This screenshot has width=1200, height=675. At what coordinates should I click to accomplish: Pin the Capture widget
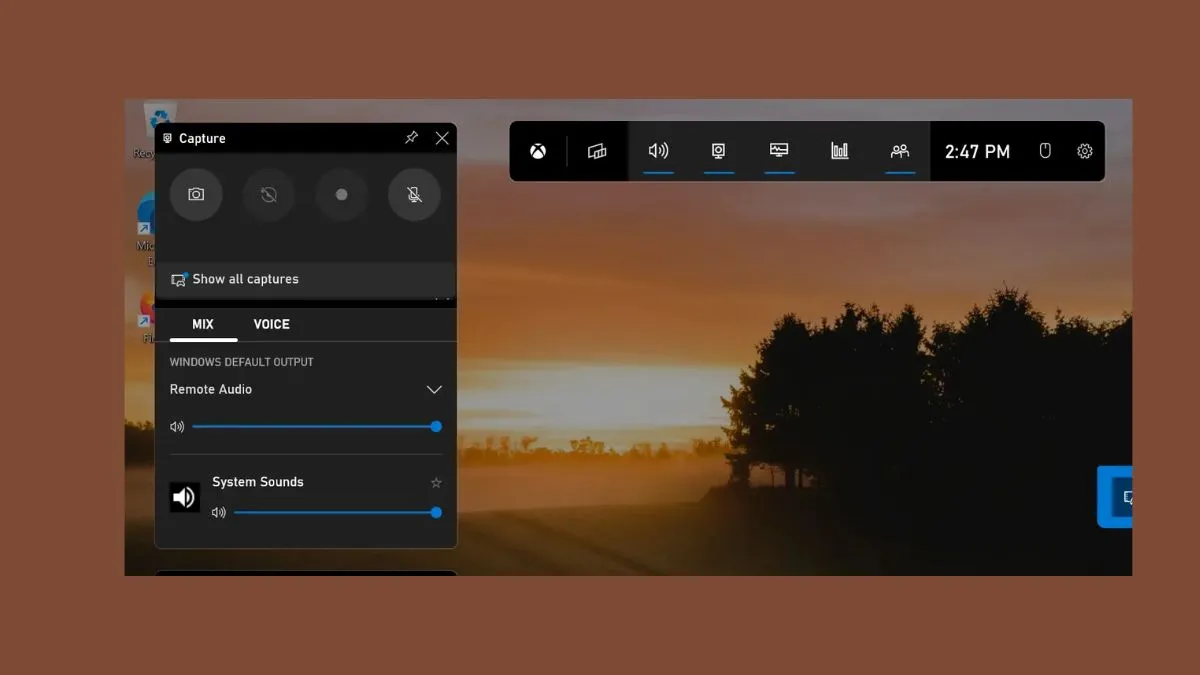click(411, 138)
